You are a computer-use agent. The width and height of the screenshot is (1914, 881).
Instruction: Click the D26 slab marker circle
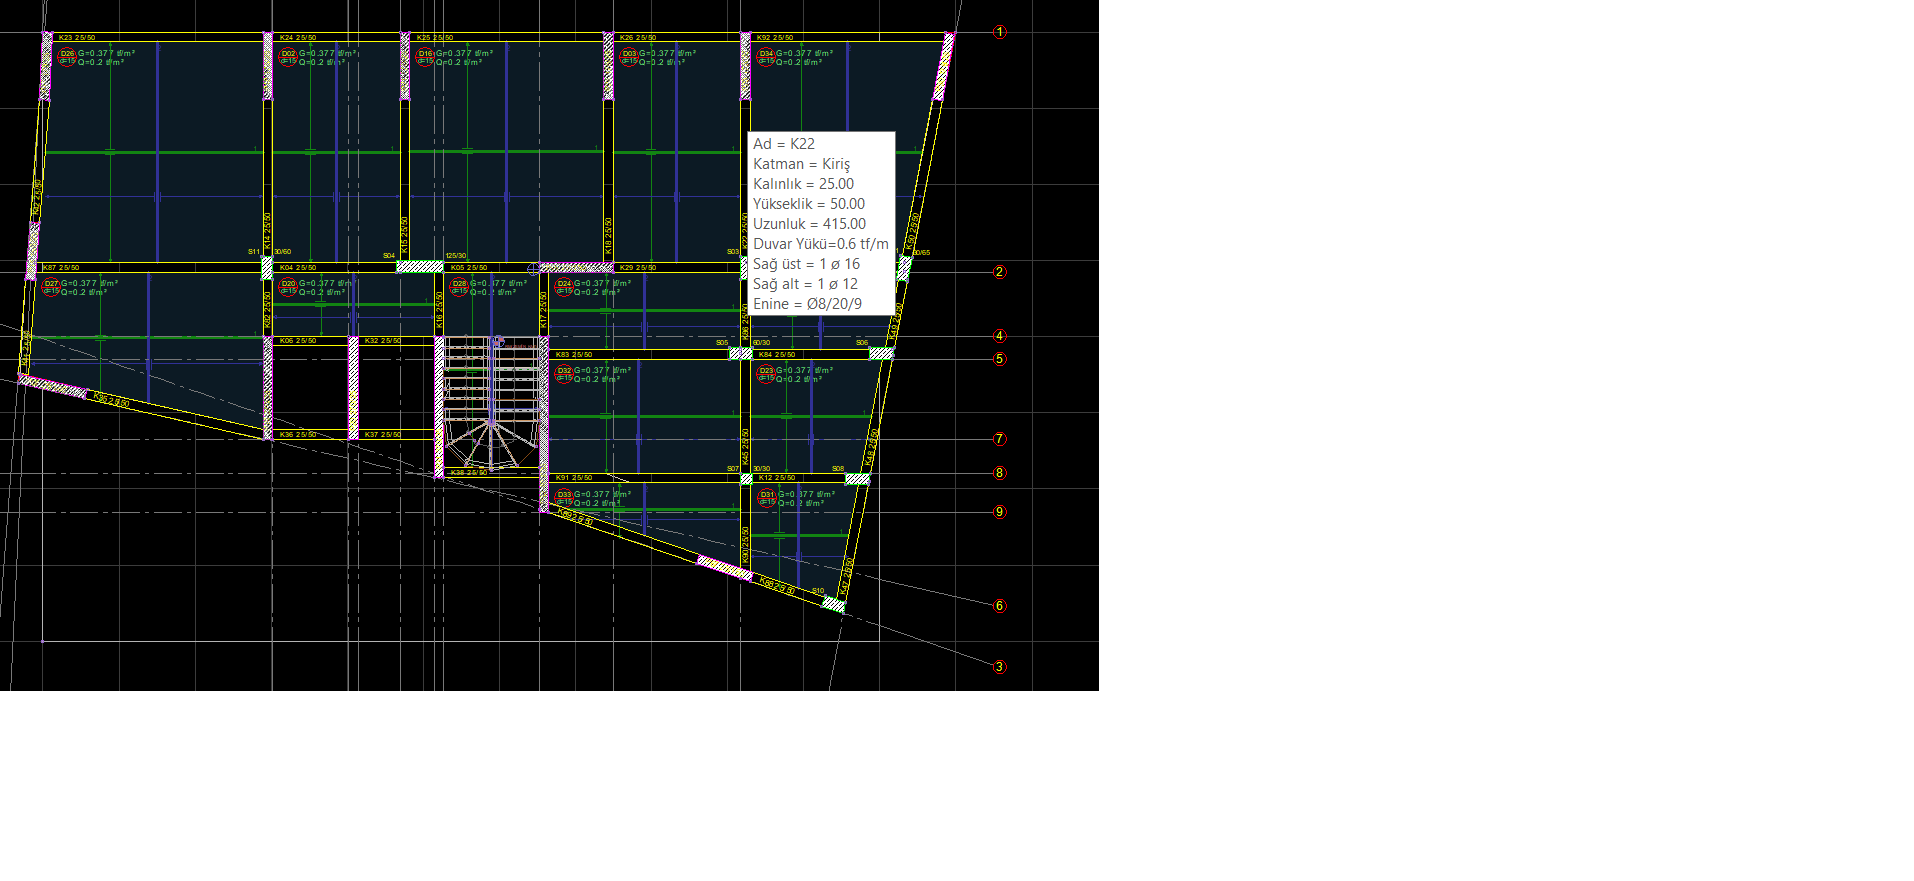(67, 54)
